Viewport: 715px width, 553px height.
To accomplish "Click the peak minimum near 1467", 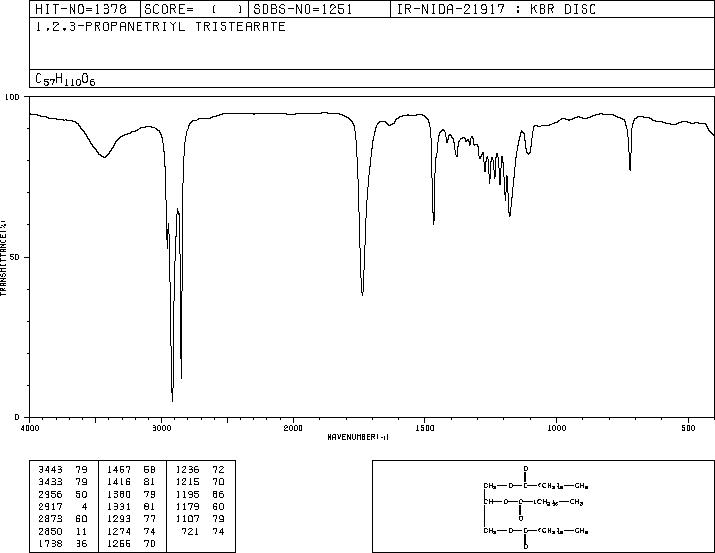I will (434, 222).
